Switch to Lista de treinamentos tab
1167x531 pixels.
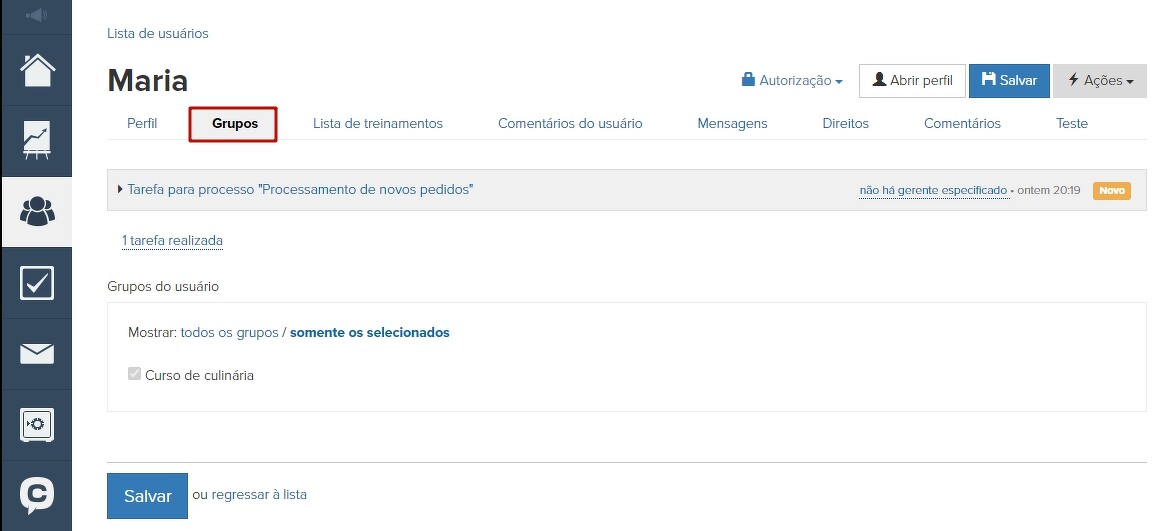(x=377, y=124)
